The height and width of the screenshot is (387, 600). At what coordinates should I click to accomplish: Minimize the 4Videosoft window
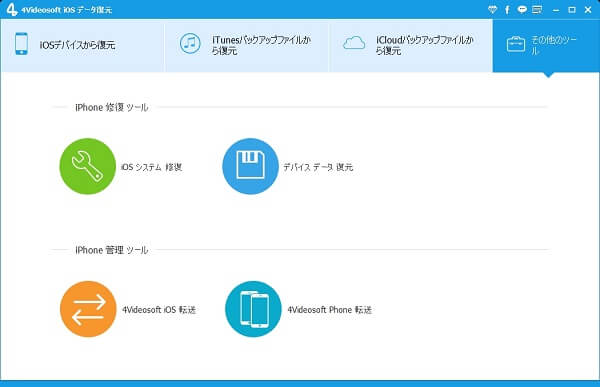click(x=556, y=10)
